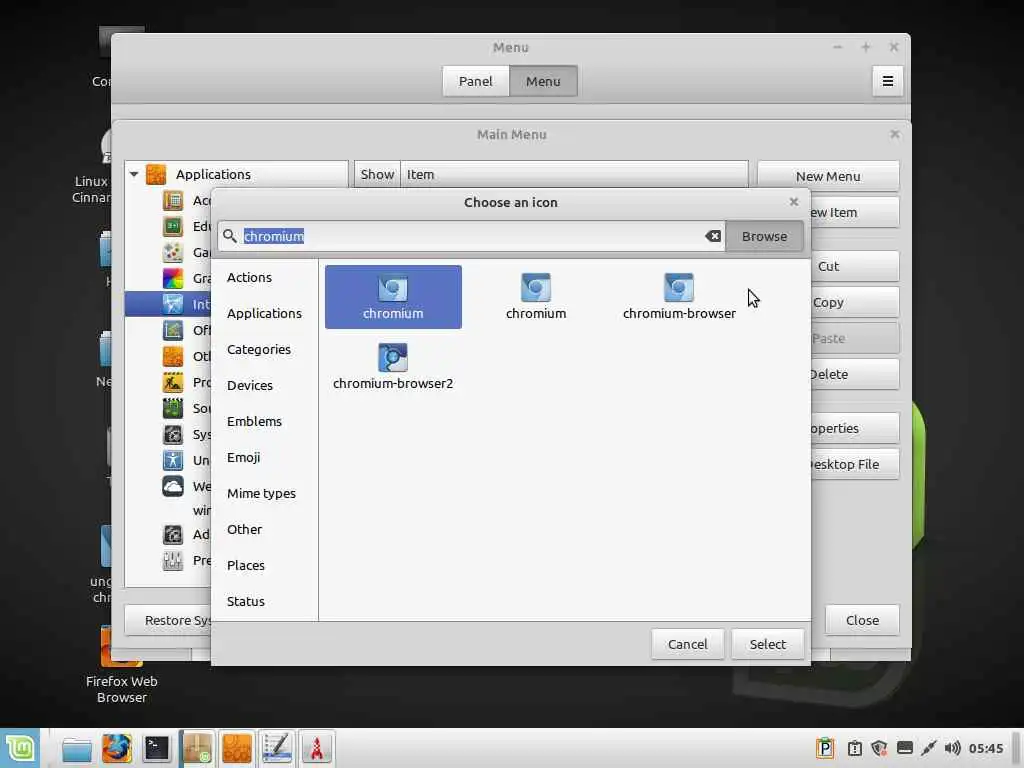
Task: Show the Status icon category
Action: (246, 601)
